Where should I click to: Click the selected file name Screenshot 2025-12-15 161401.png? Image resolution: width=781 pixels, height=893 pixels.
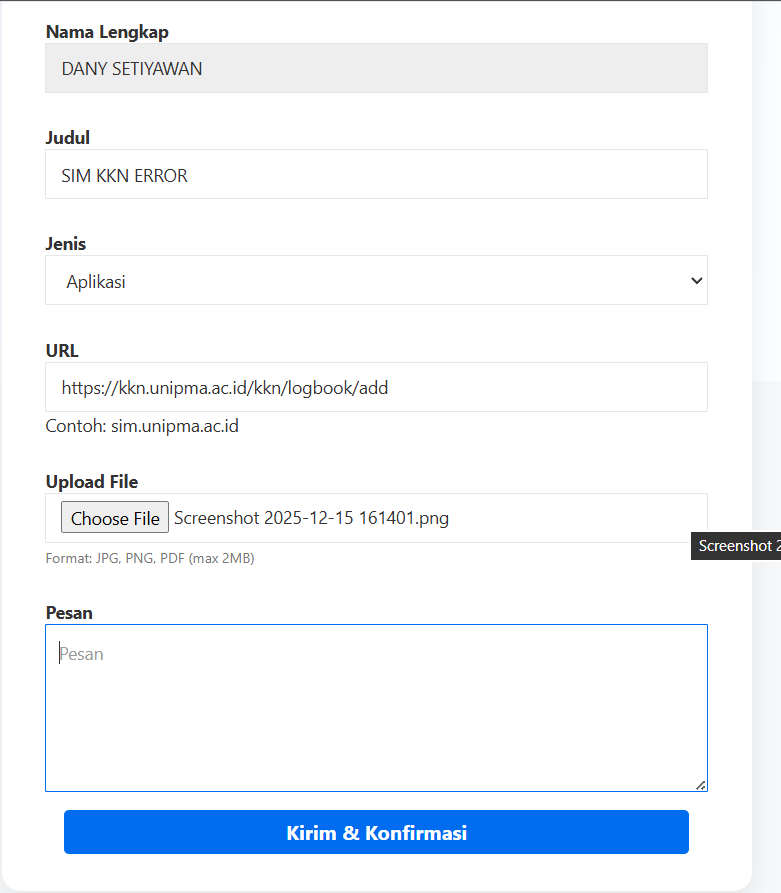[311, 518]
